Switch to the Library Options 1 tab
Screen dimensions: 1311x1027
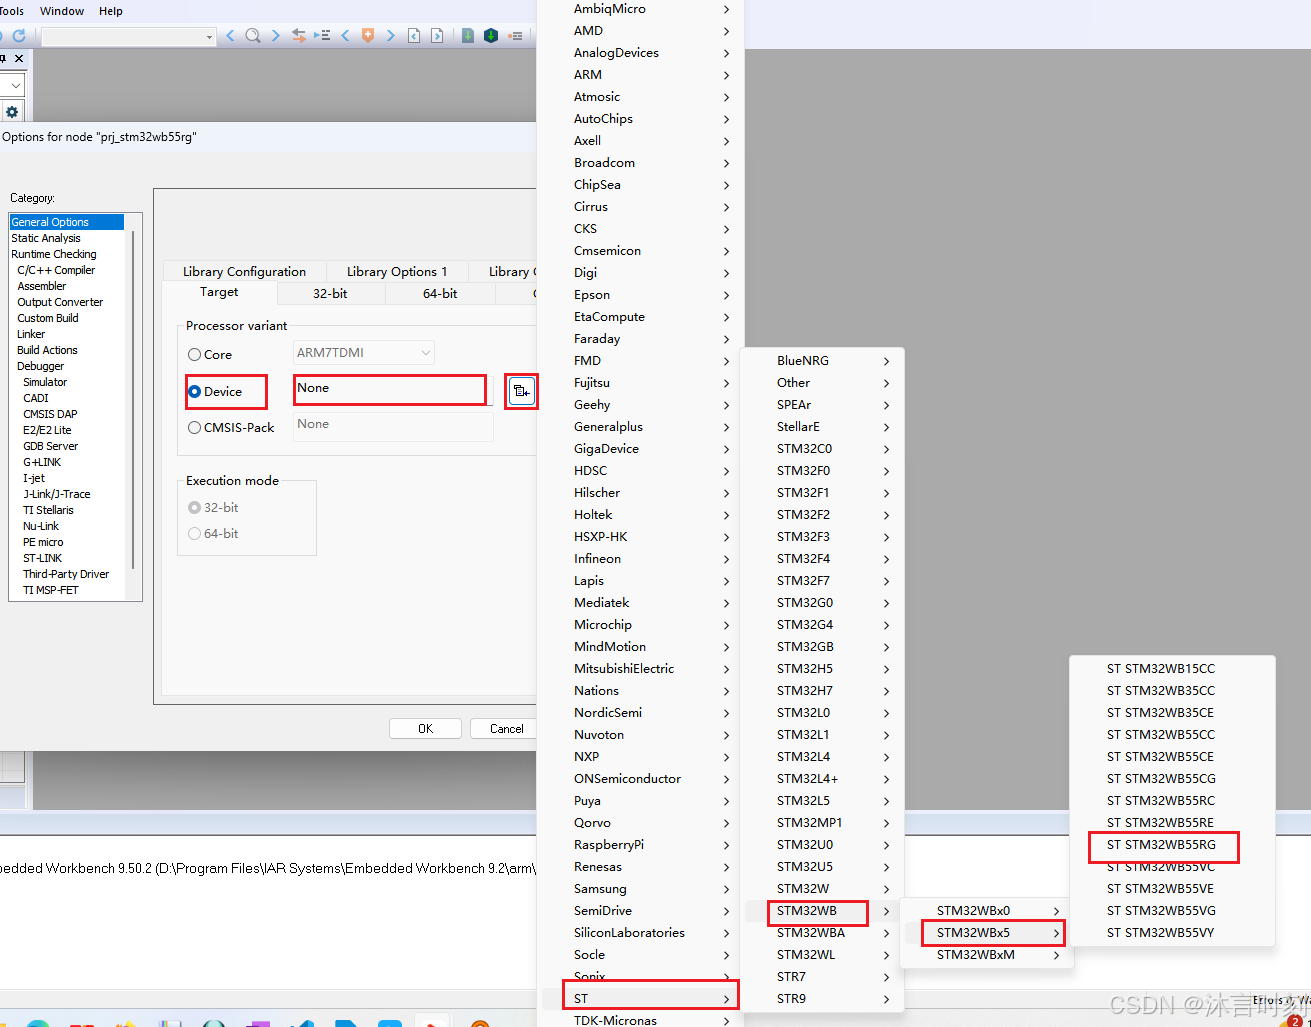tap(397, 272)
